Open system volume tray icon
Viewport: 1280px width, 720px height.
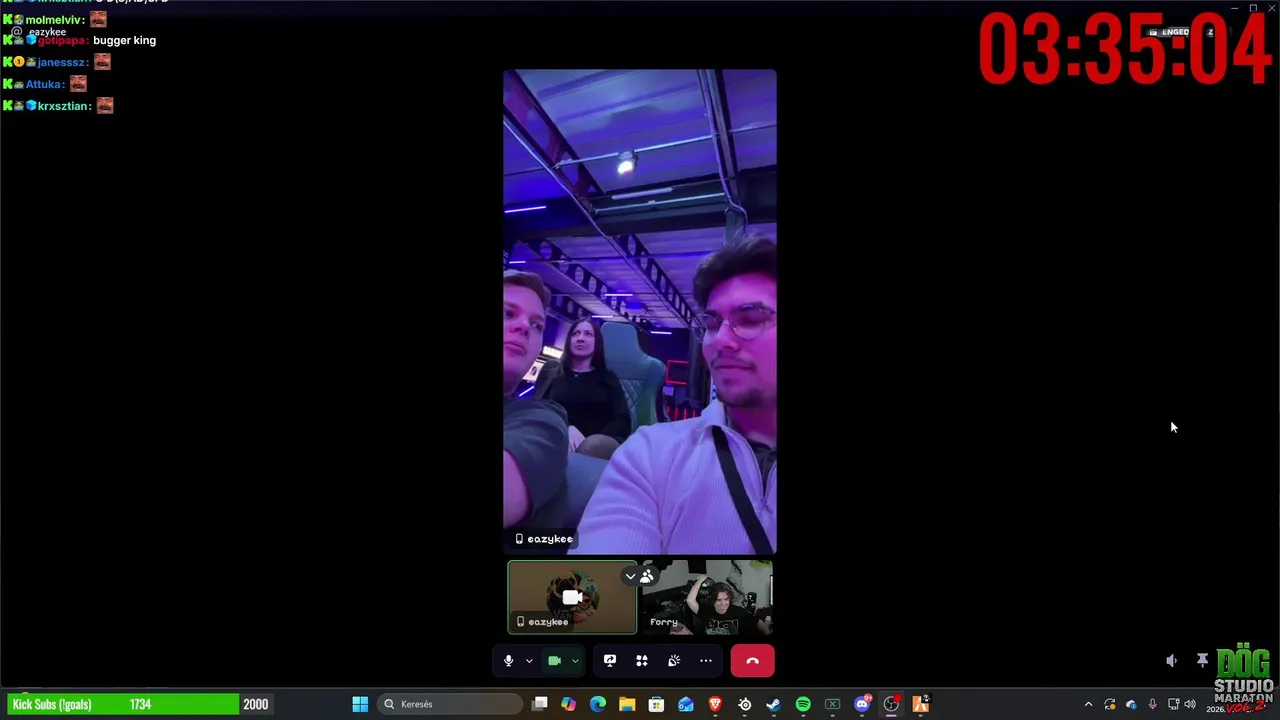tap(1190, 704)
